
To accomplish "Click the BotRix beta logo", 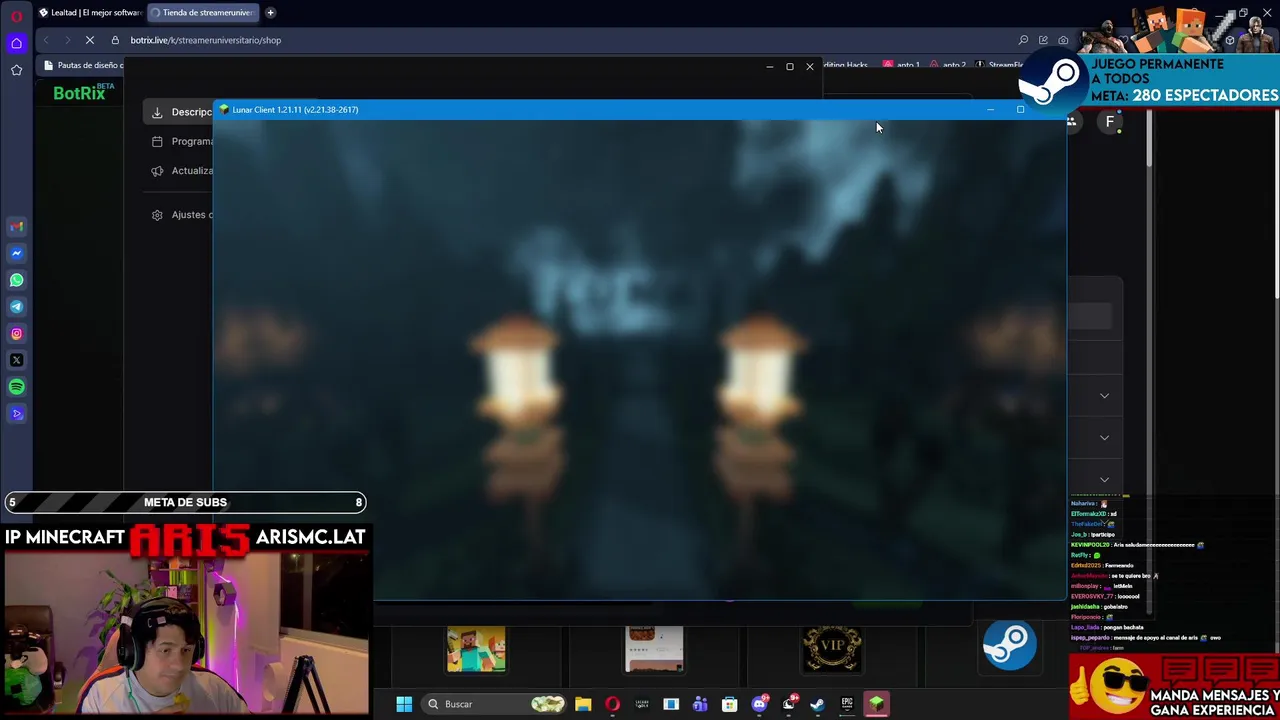I will (x=83, y=93).
